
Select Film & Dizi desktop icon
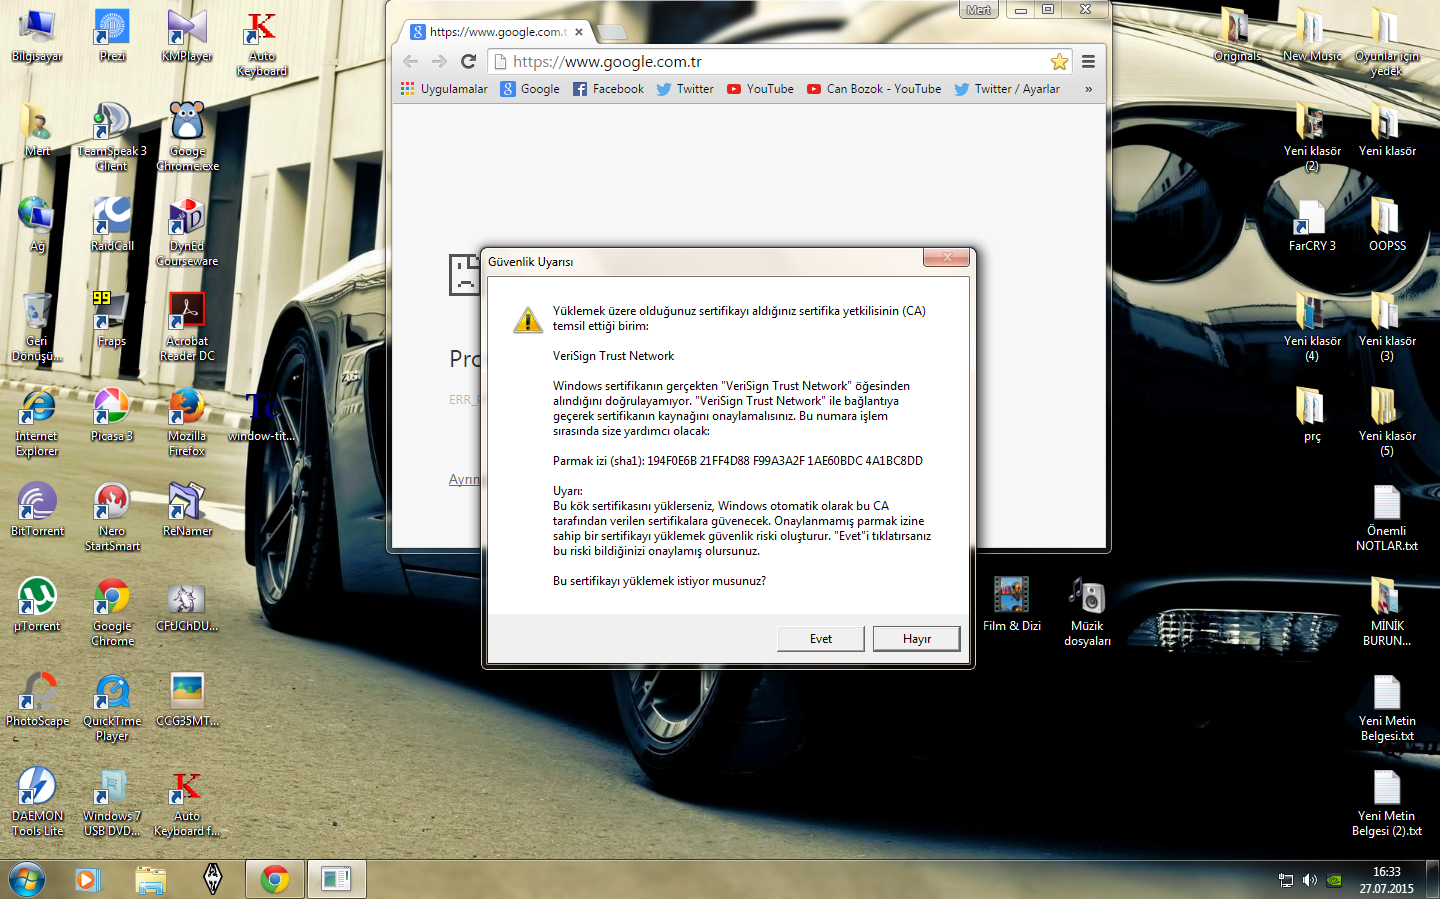click(x=1012, y=604)
